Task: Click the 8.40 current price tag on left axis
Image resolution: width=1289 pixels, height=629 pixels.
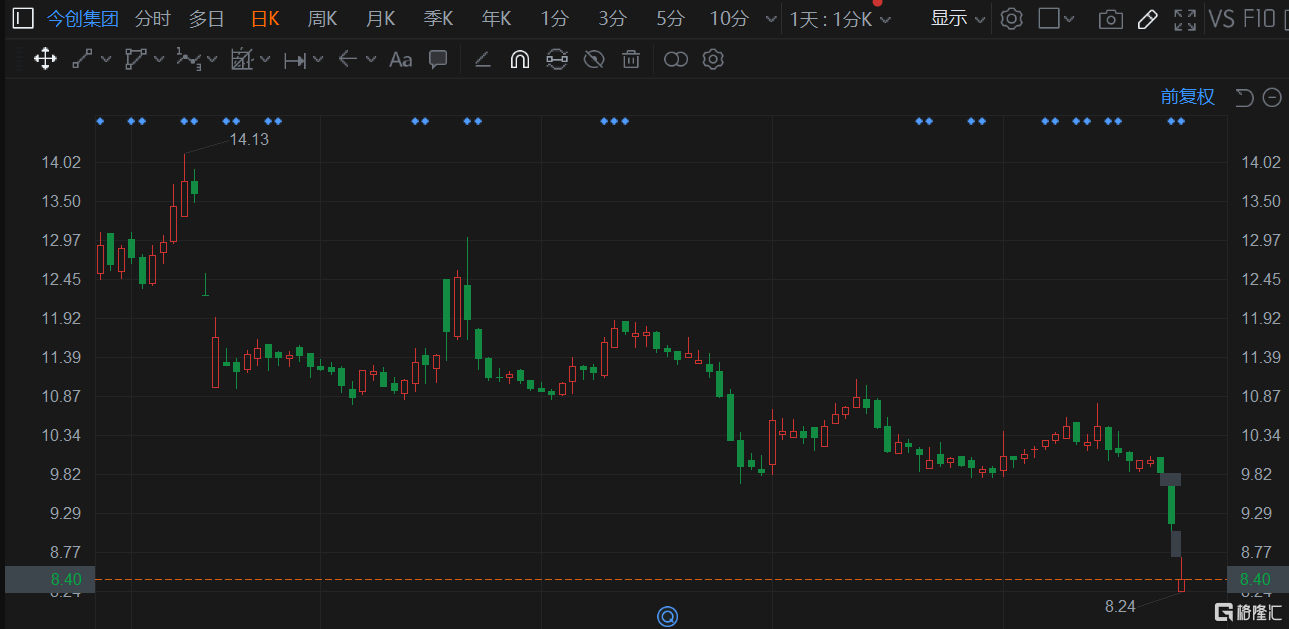Action: [x=50, y=579]
